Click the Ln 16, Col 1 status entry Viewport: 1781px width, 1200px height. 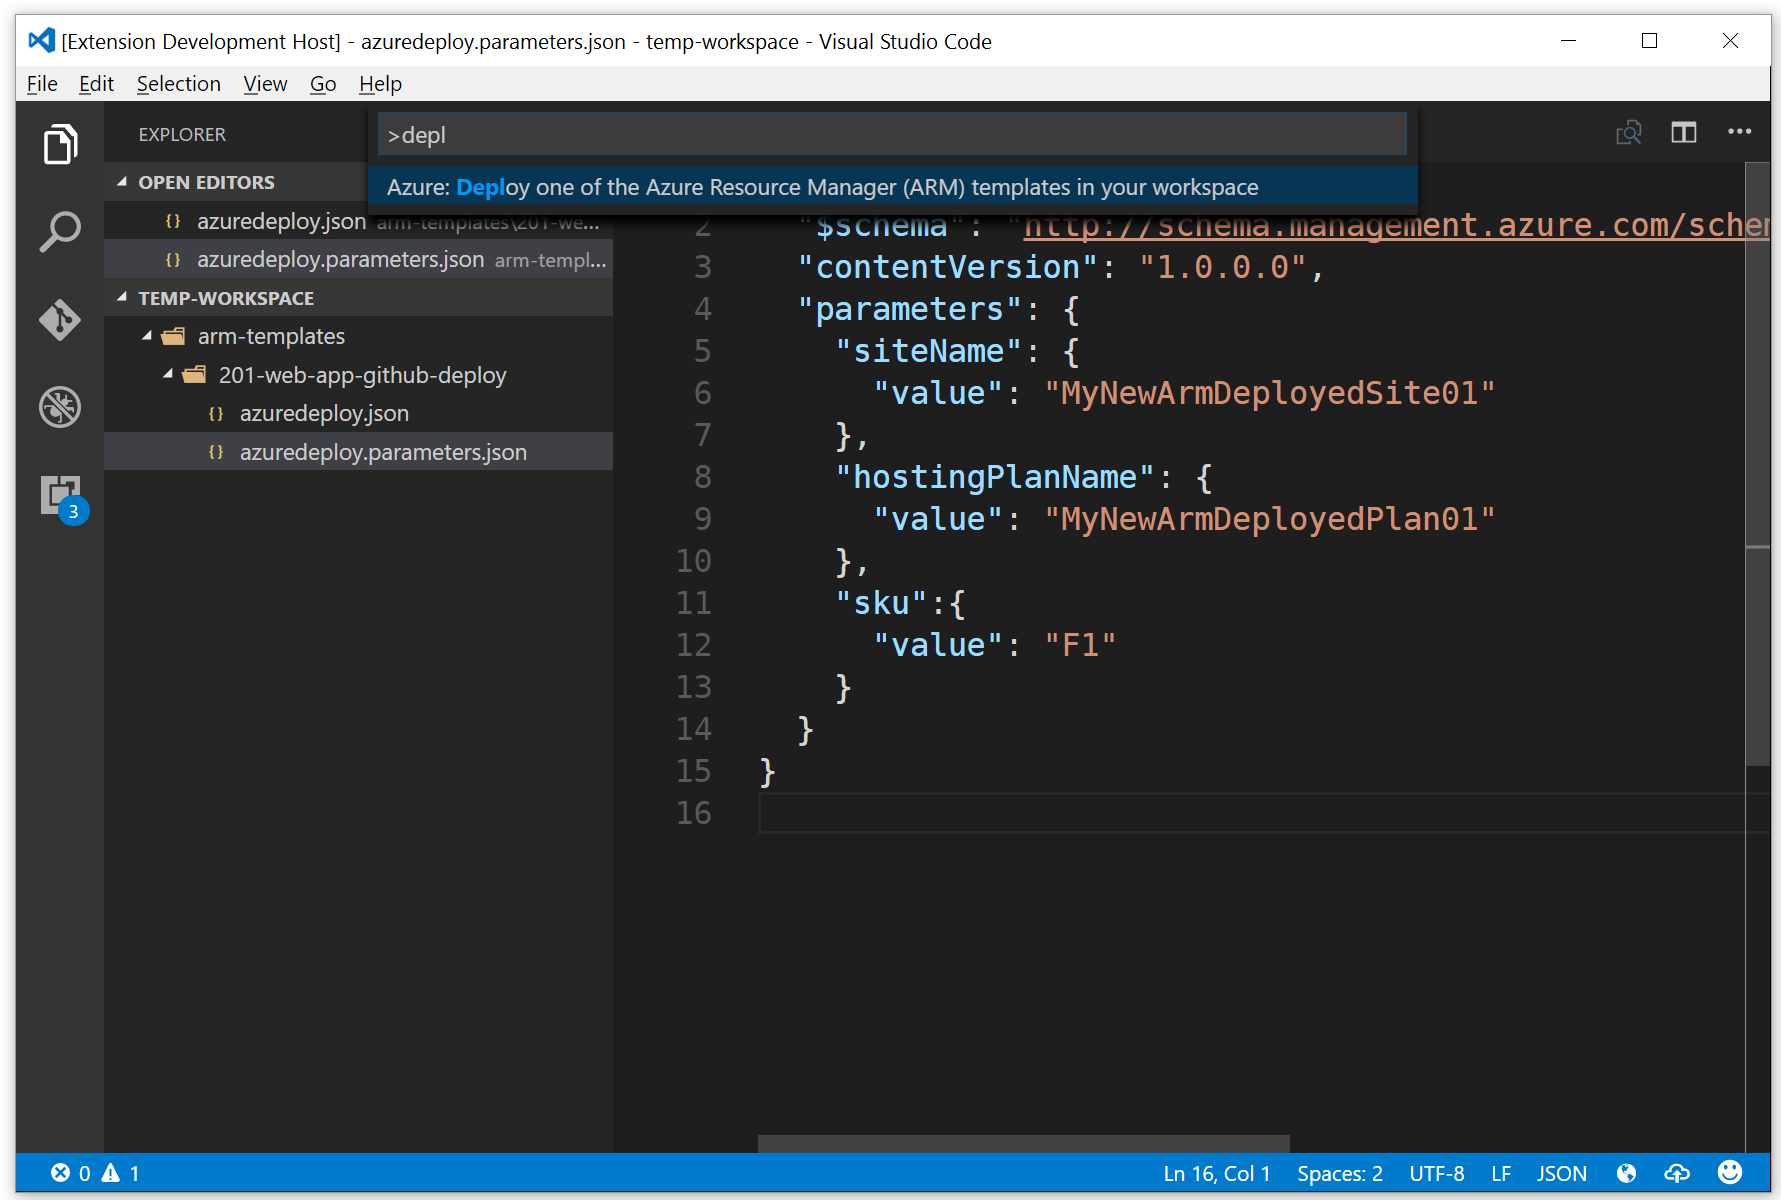pos(1216,1173)
